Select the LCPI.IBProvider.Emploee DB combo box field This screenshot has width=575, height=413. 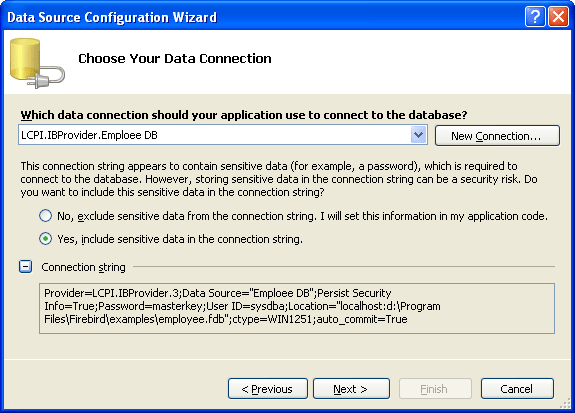[223, 135]
